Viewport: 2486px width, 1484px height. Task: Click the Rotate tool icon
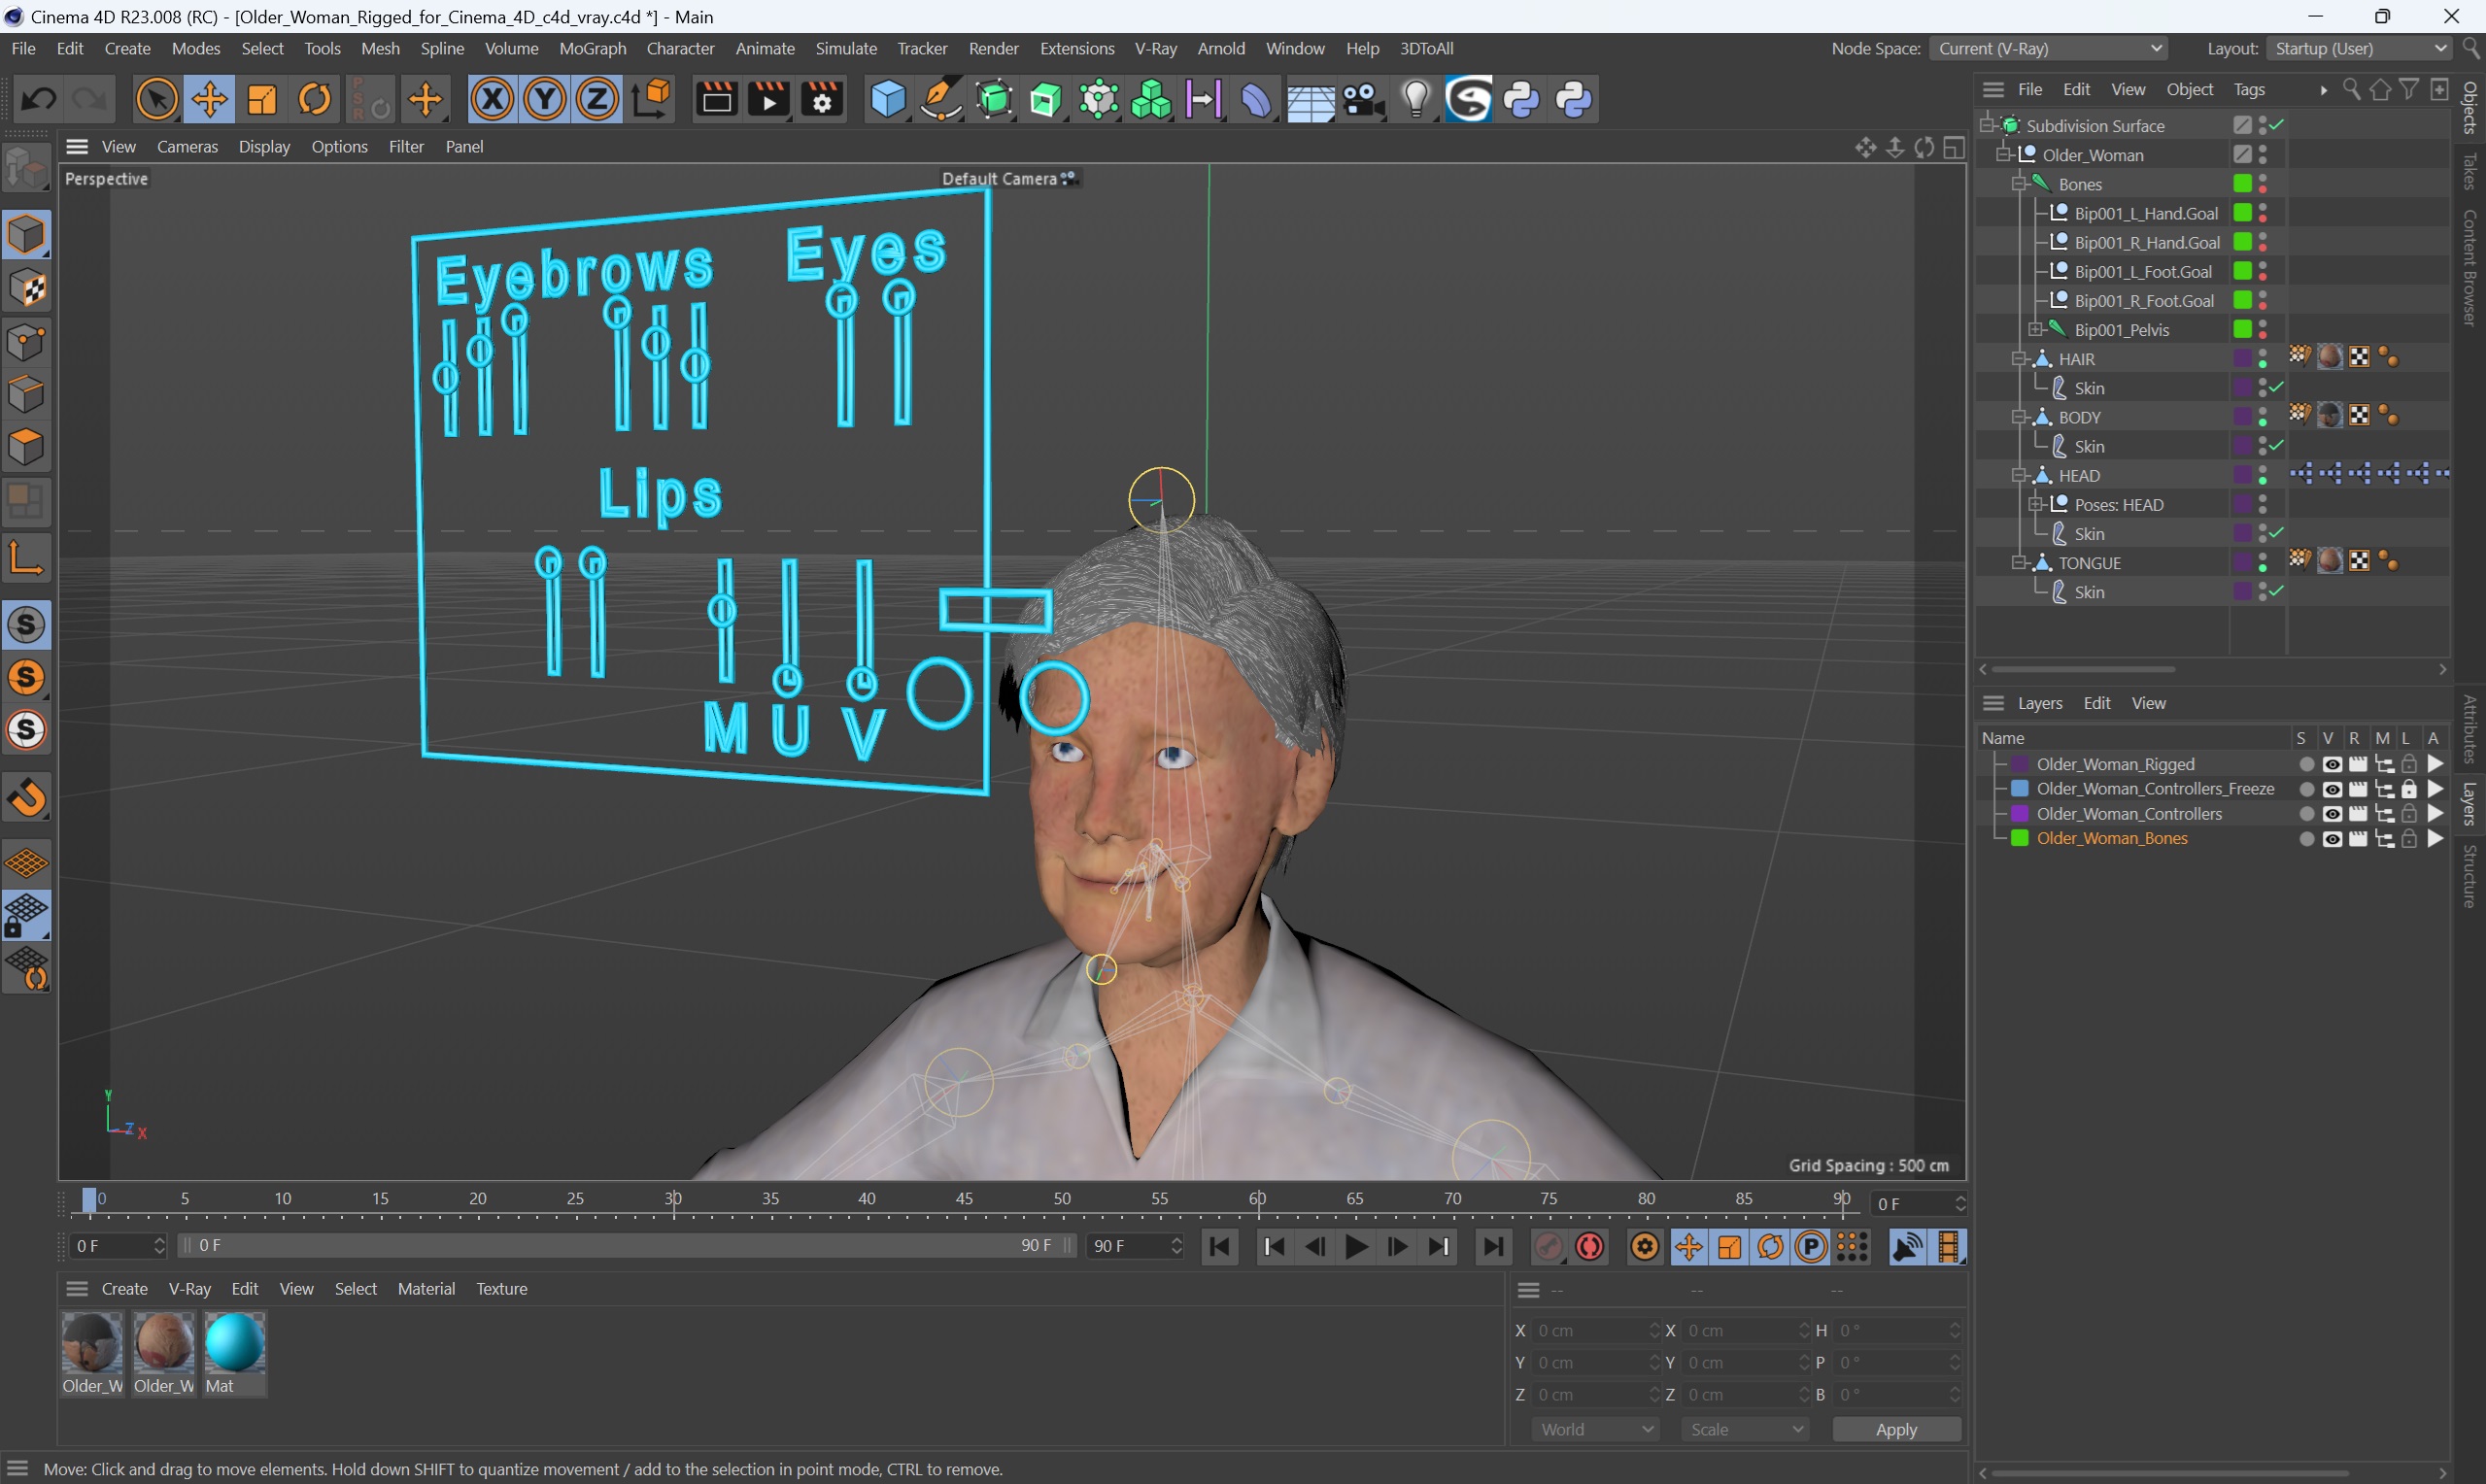[315, 99]
